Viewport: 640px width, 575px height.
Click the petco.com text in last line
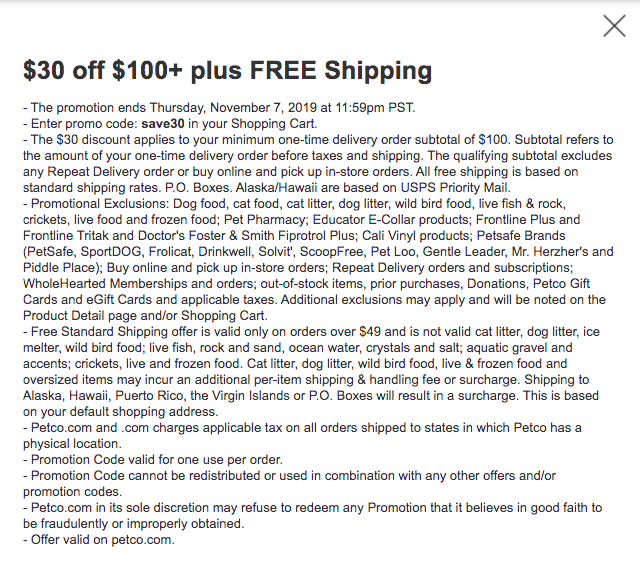pyautogui.click(x=142, y=540)
